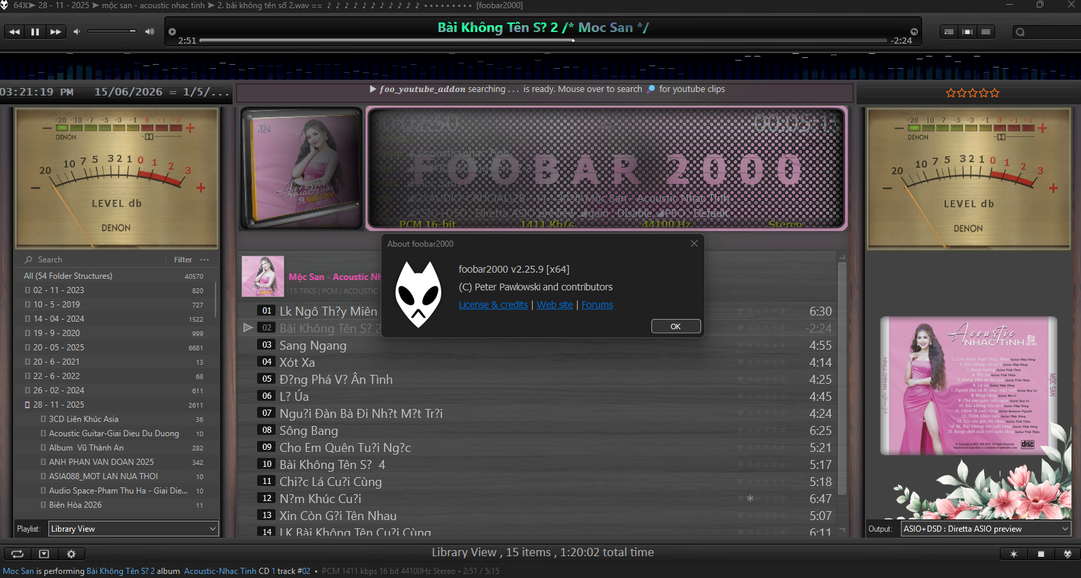Collapse the 28 - 11 - 2025 folder

(x=28, y=405)
